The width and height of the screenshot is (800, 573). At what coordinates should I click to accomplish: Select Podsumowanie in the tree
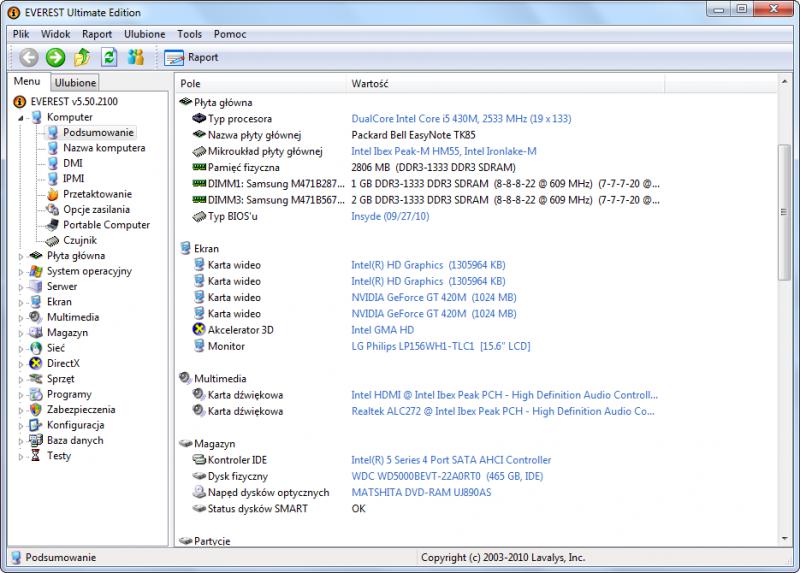click(98, 132)
